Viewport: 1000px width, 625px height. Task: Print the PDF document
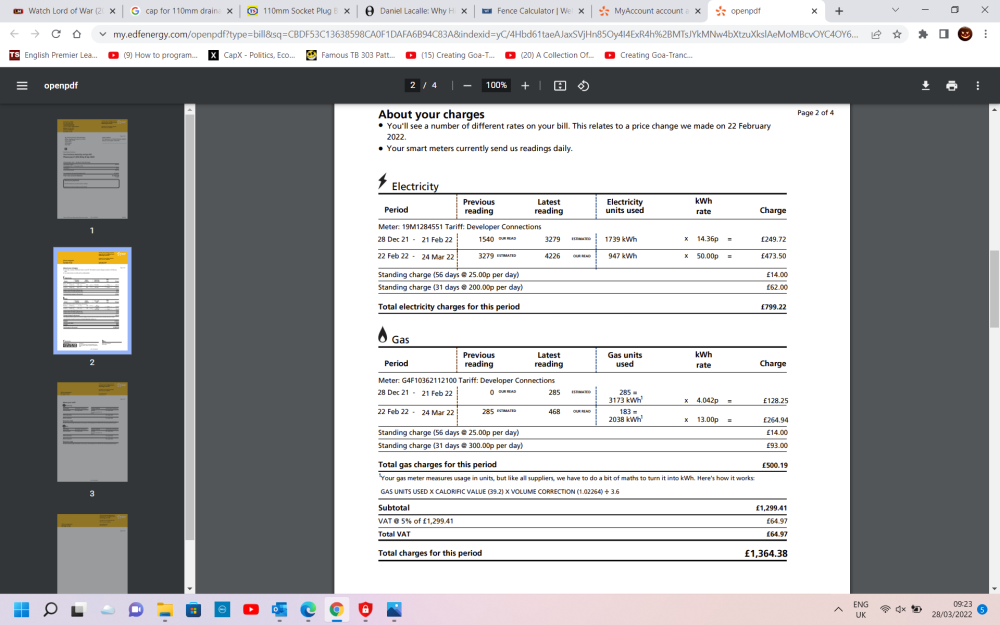tap(952, 85)
